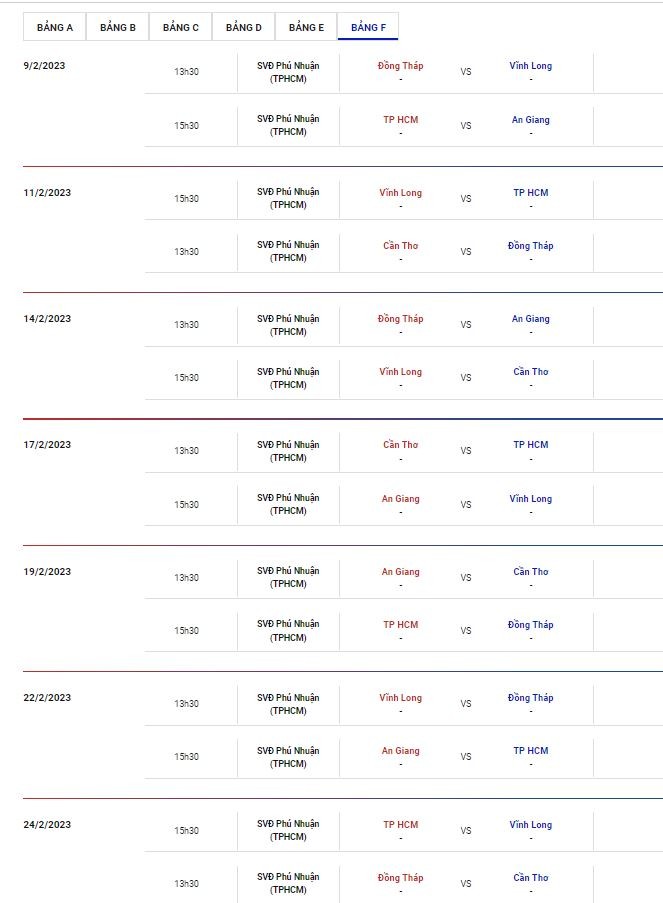The height and width of the screenshot is (903, 663).
Task: Open Vĩnh Long in the 11/2/2023 15h30 match
Action: (x=401, y=193)
